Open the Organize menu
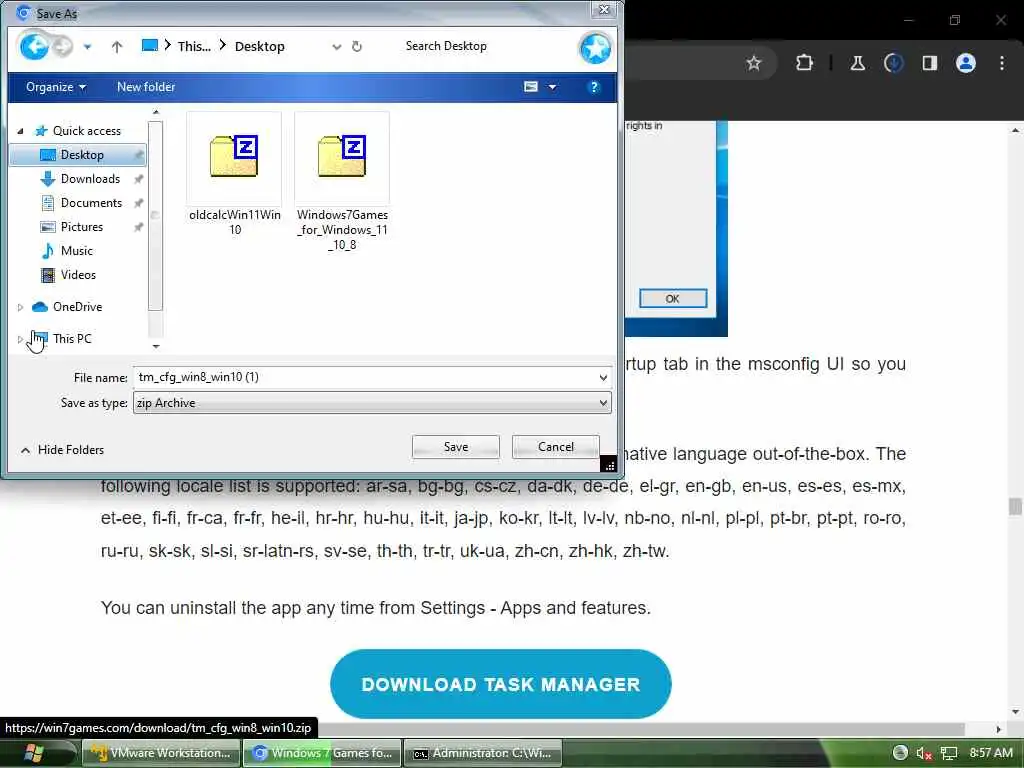Viewport: 1024px width, 768px height. tap(56, 87)
